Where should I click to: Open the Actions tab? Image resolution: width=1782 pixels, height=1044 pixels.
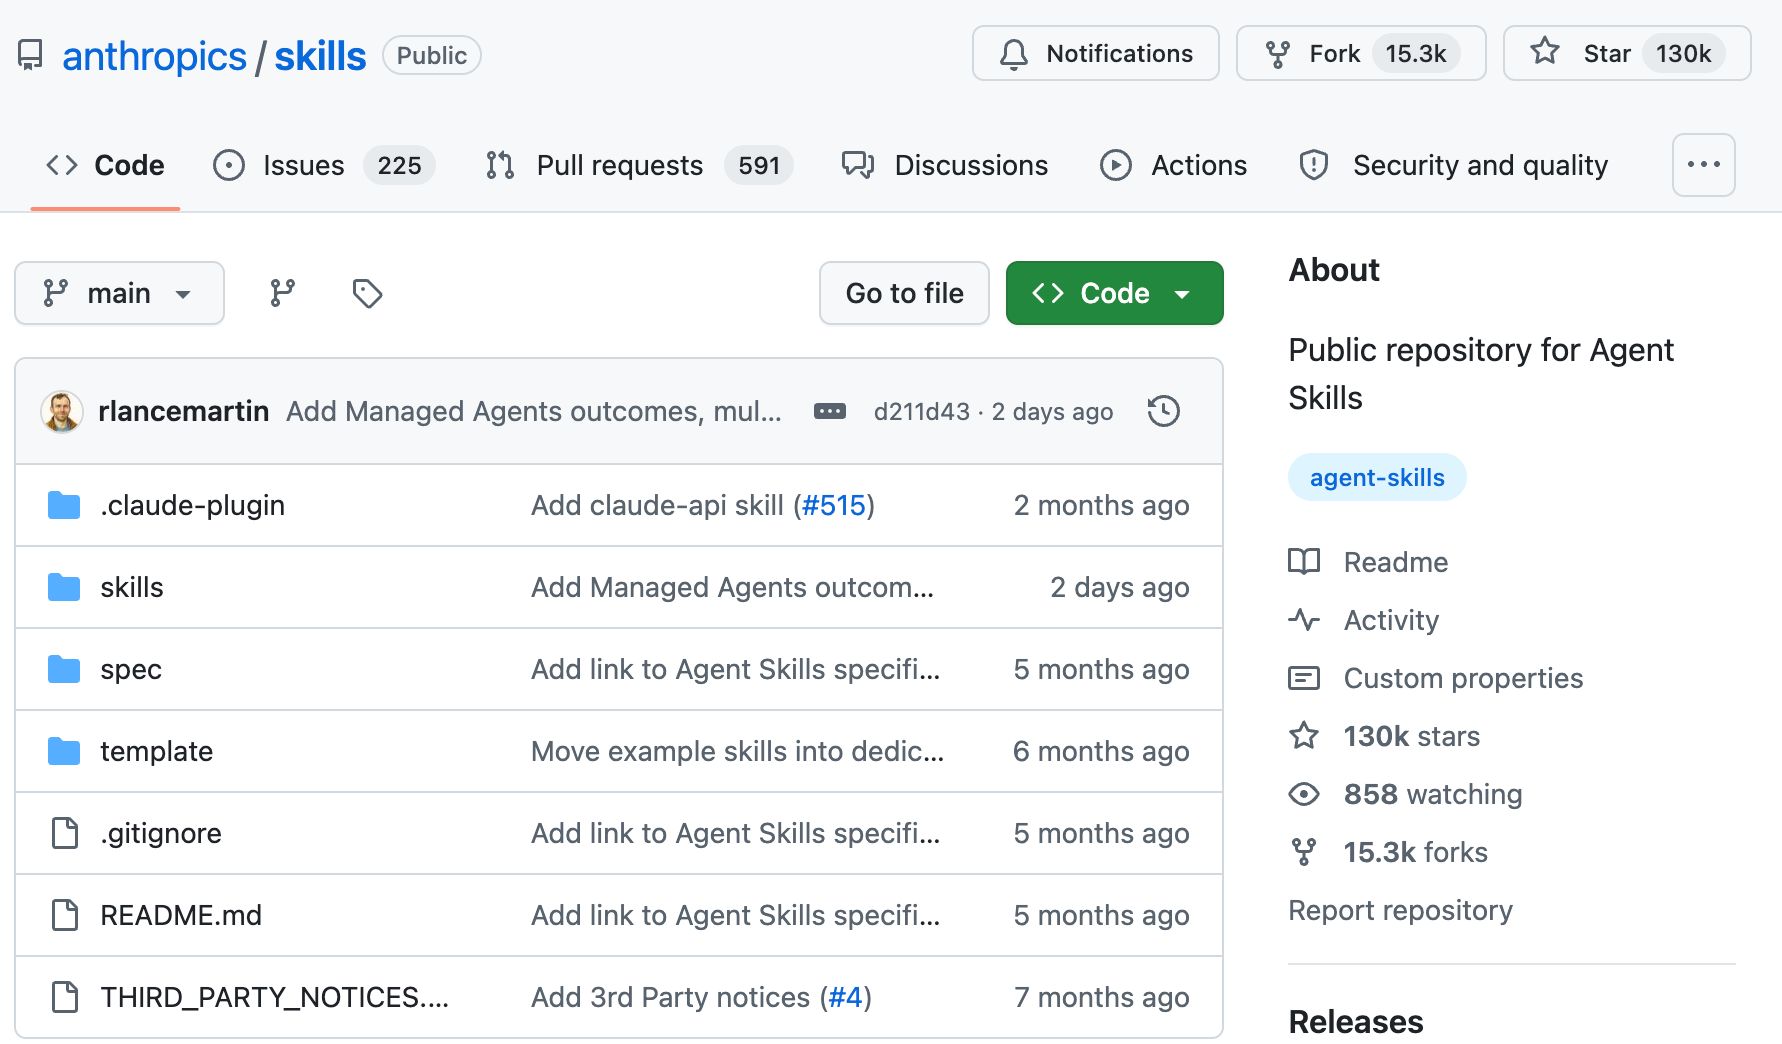pyautogui.click(x=1173, y=165)
